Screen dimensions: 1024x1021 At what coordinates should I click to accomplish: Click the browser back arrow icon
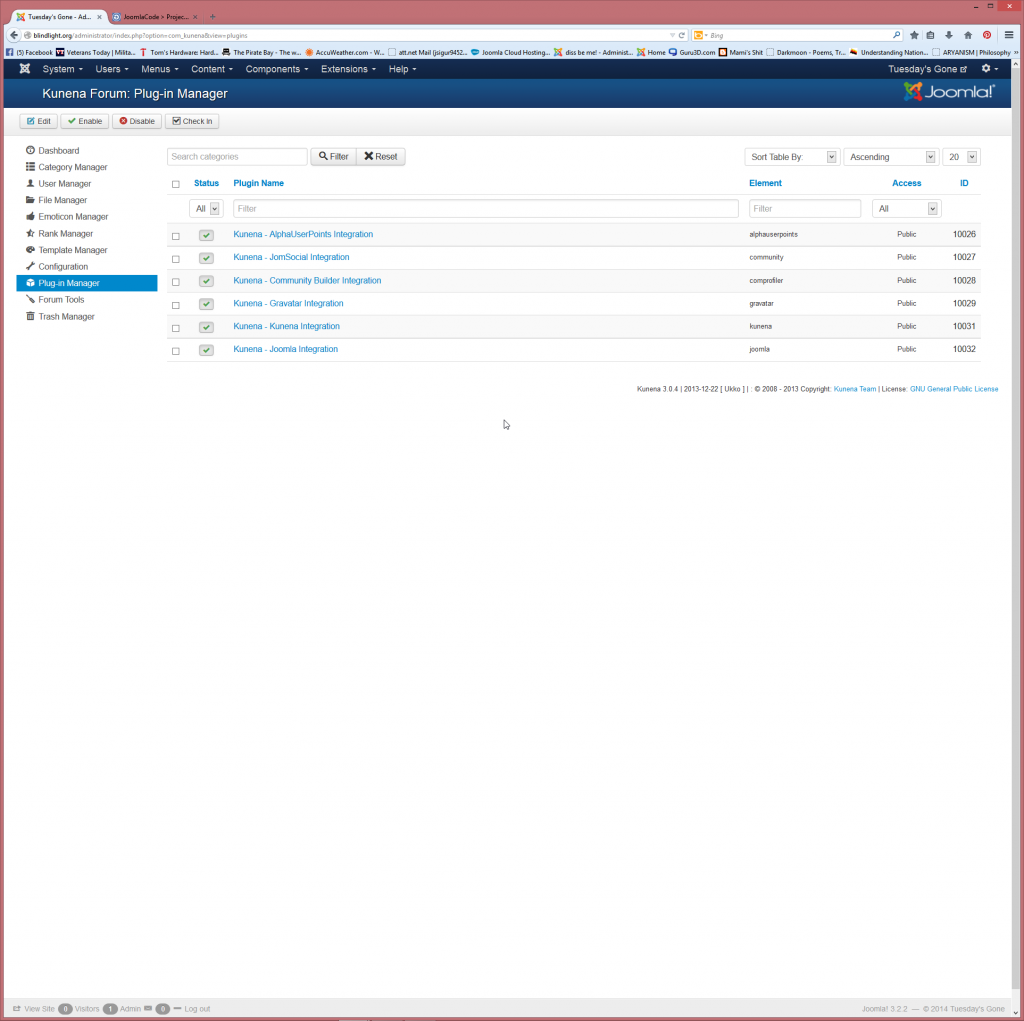(14, 35)
